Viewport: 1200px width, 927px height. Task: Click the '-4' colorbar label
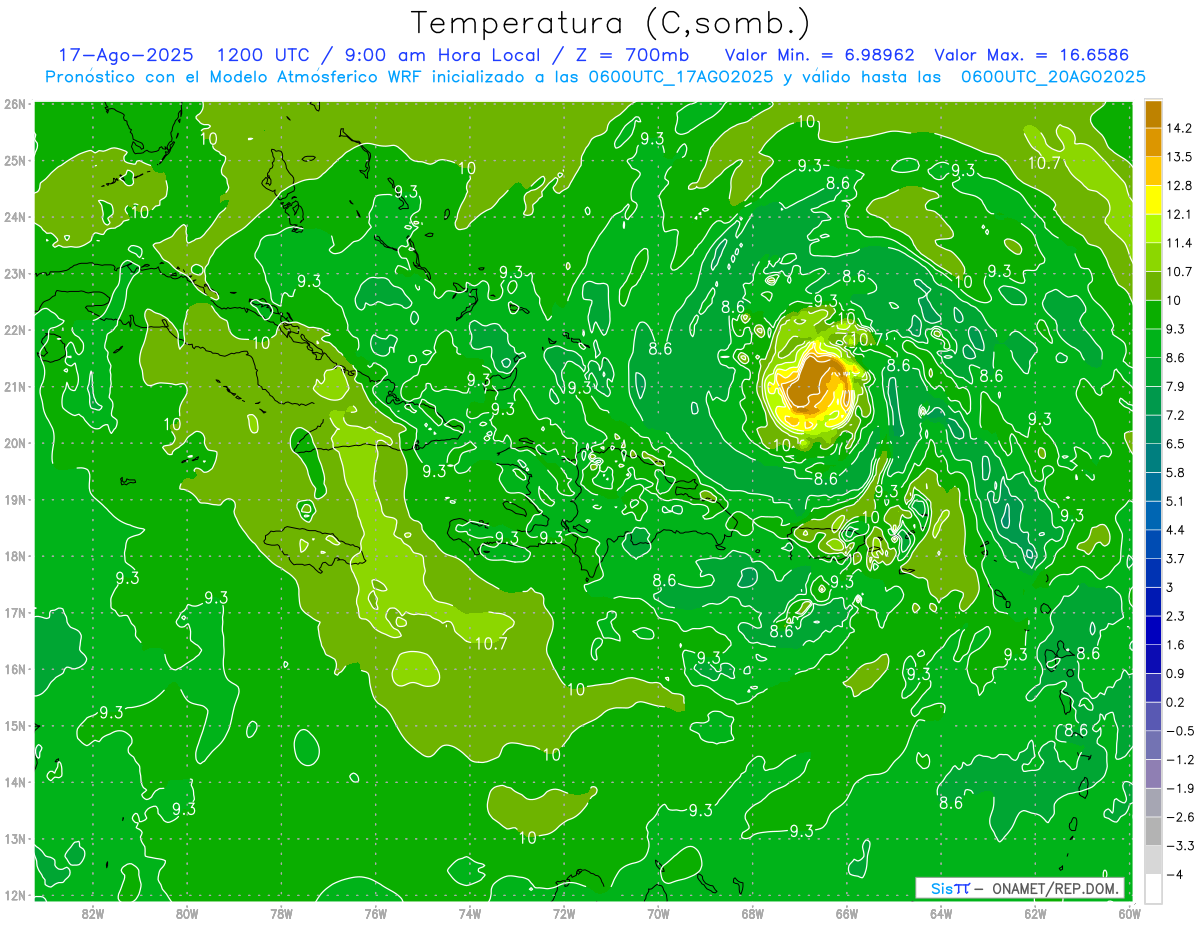1175,874
